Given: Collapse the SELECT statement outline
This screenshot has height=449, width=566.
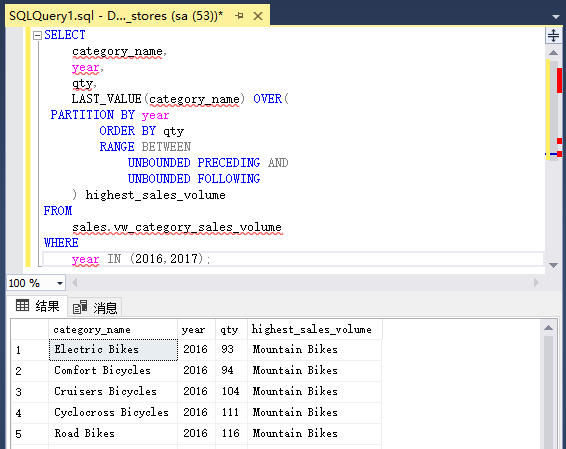Looking at the screenshot, I should pos(37,35).
